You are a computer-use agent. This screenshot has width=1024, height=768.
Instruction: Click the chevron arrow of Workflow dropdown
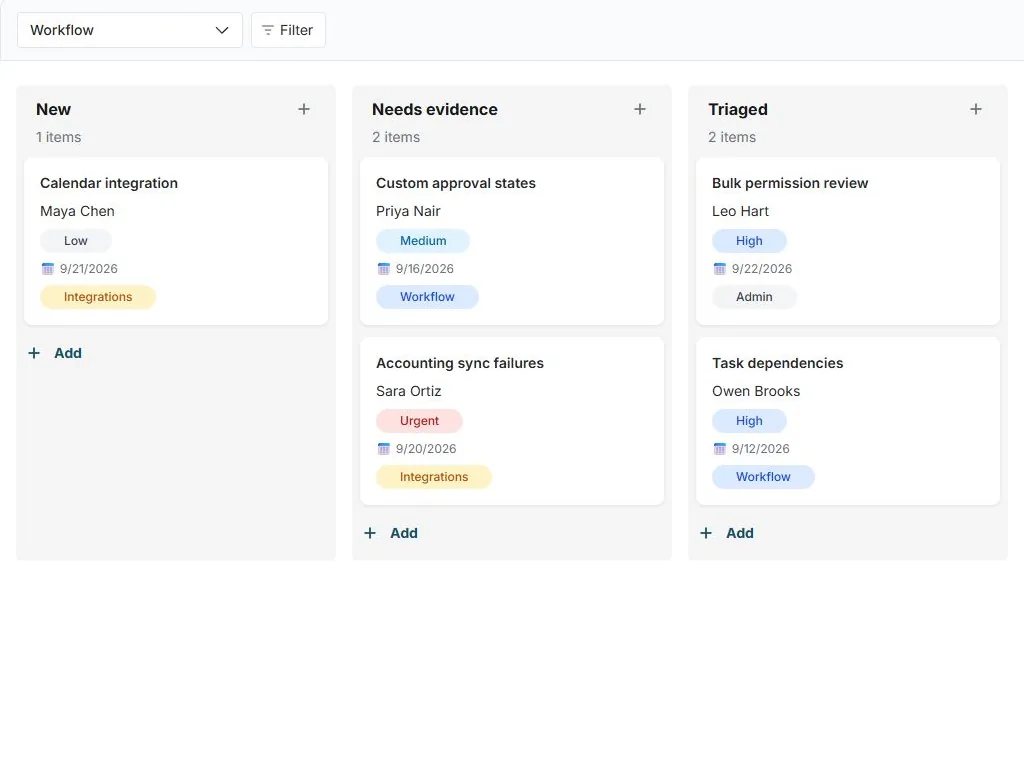[x=222, y=30]
